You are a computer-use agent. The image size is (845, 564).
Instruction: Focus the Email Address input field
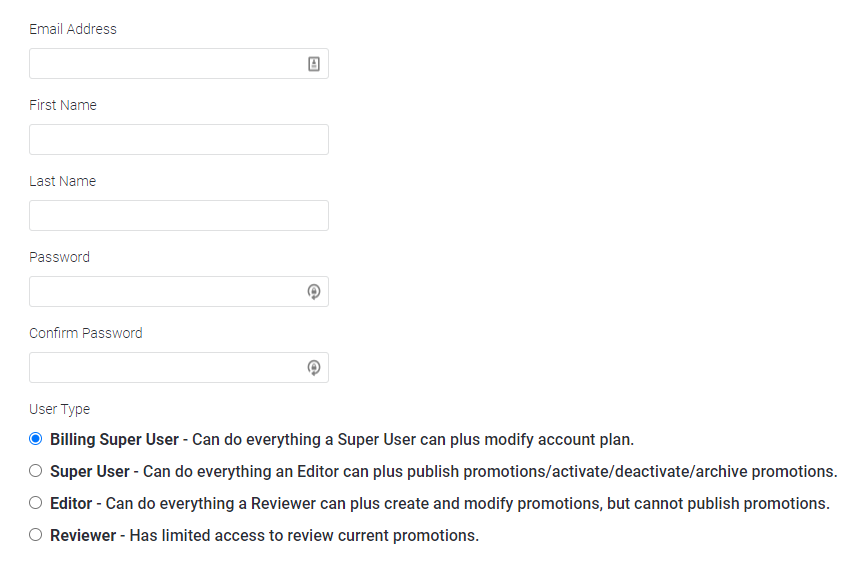[x=165, y=64]
